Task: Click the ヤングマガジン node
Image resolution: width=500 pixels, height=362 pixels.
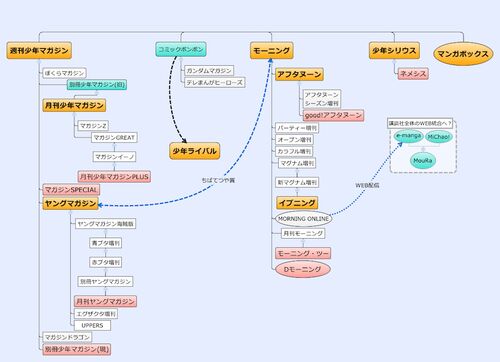Action: pyautogui.click(x=70, y=203)
